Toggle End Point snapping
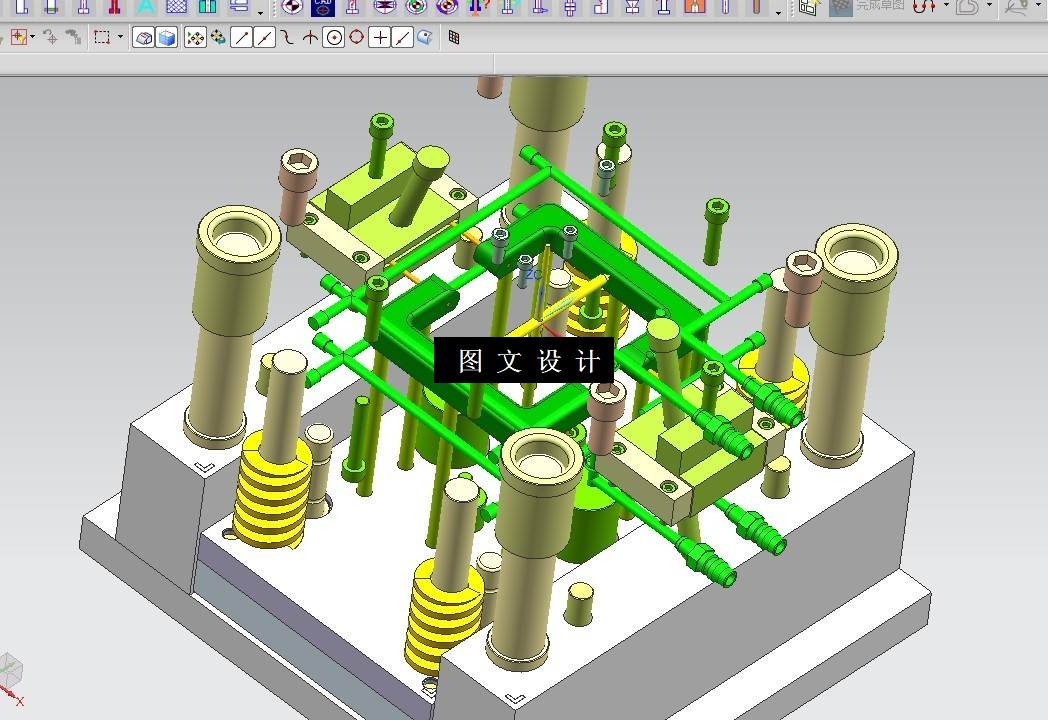Viewport: 1048px width, 720px height. (x=241, y=38)
